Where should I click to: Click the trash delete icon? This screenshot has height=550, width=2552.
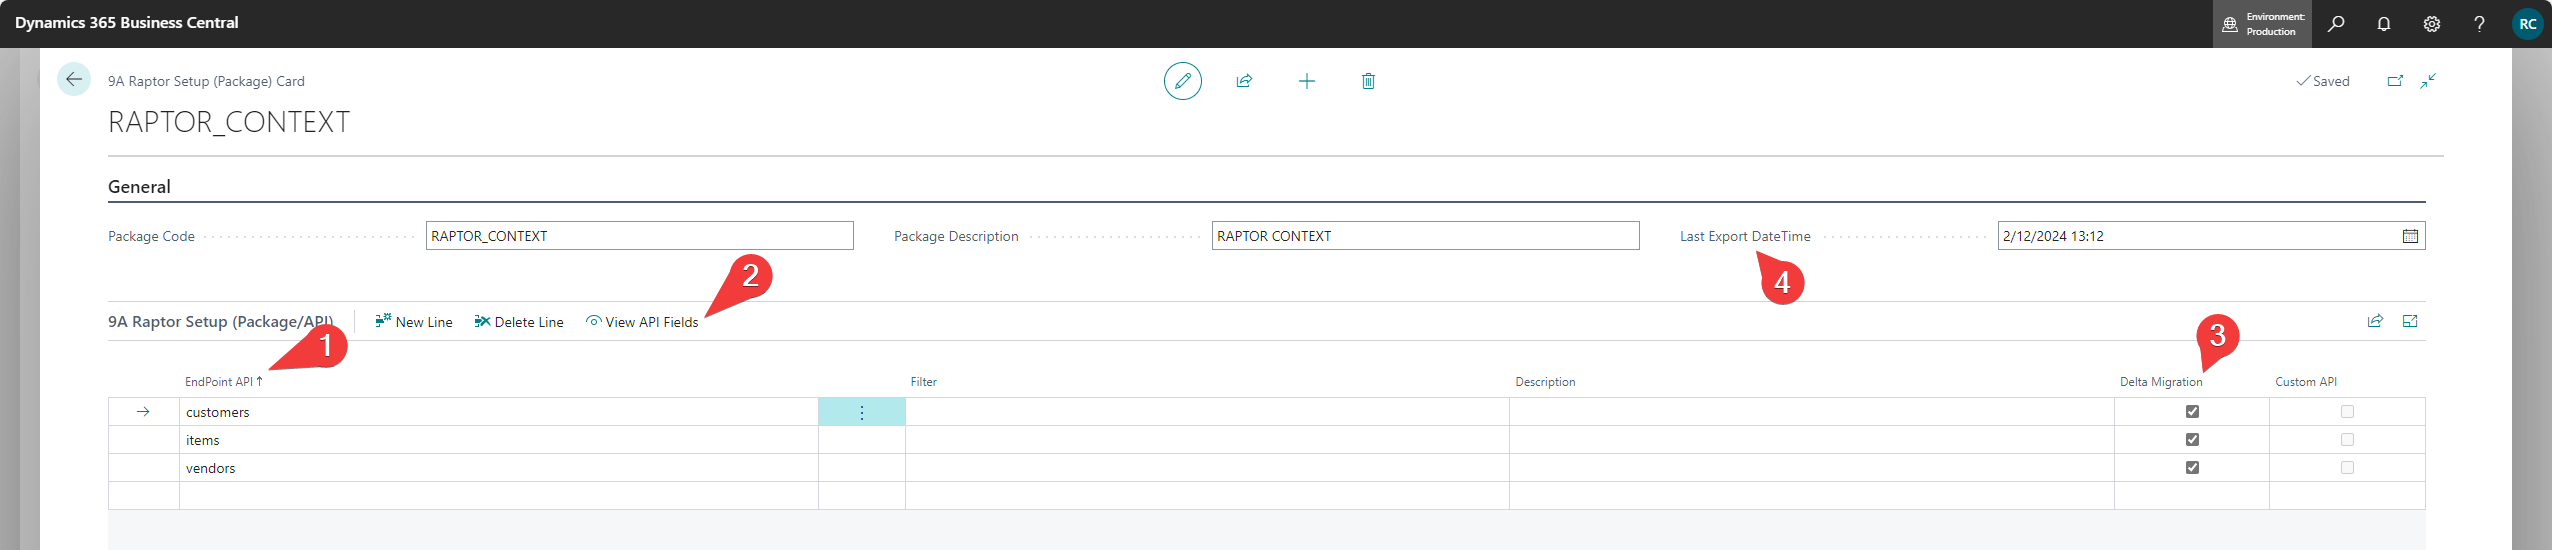coord(1368,81)
